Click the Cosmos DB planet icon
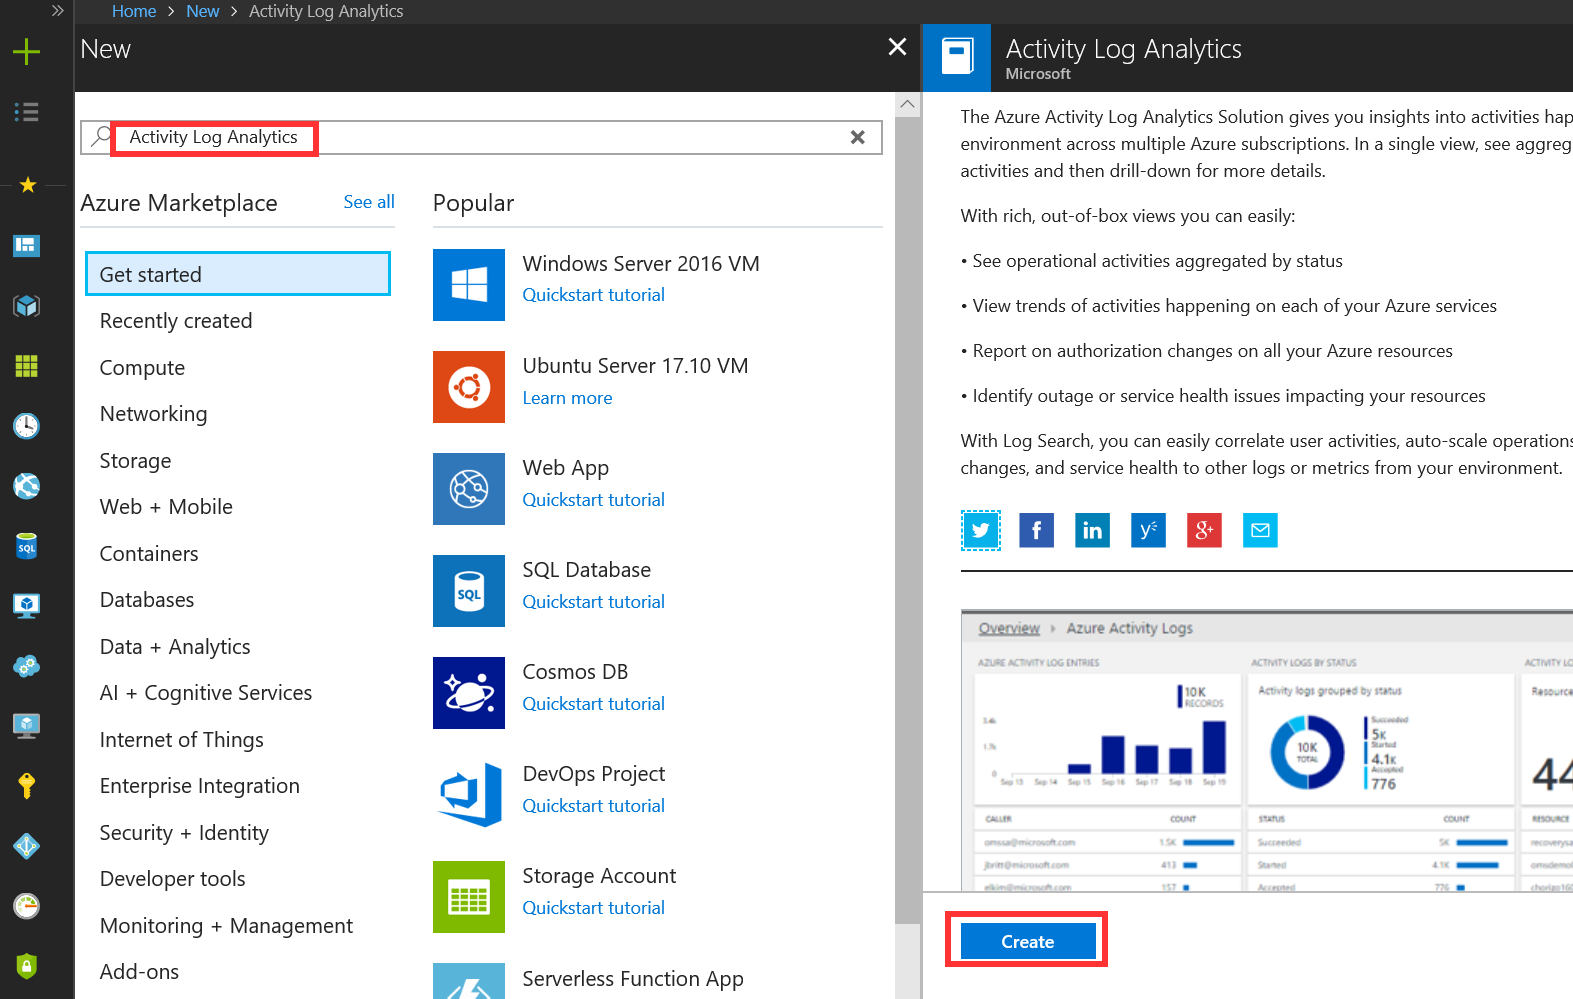This screenshot has width=1573, height=999. click(469, 693)
